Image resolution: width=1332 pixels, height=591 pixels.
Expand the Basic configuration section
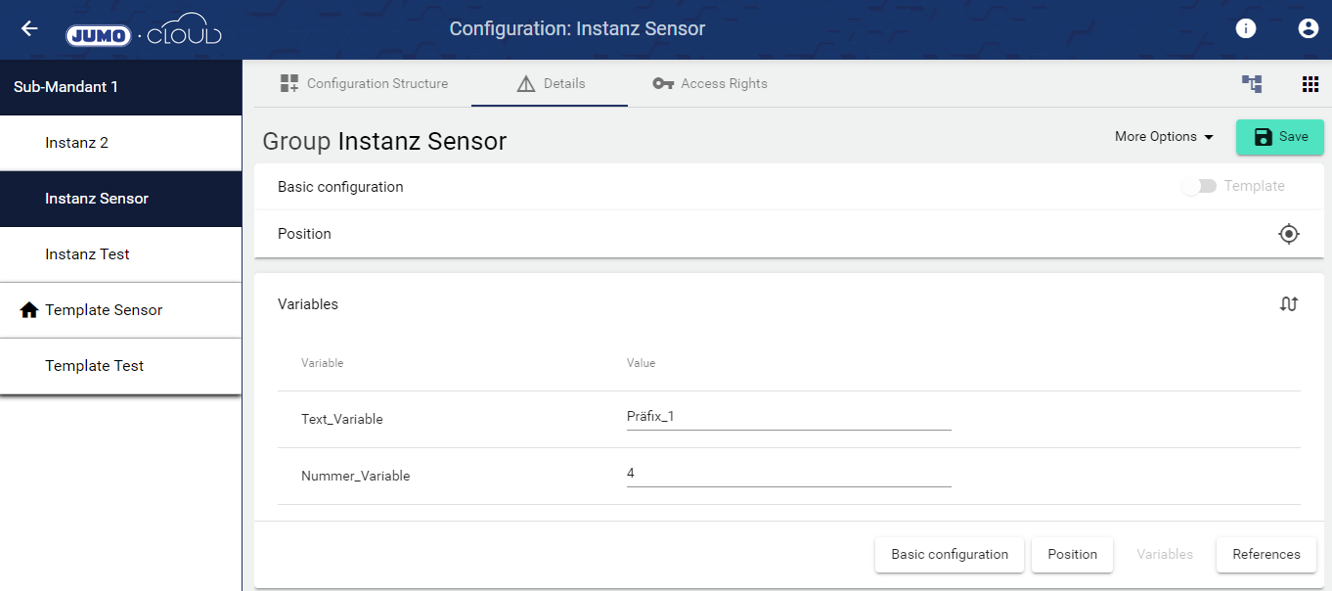point(341,187)
